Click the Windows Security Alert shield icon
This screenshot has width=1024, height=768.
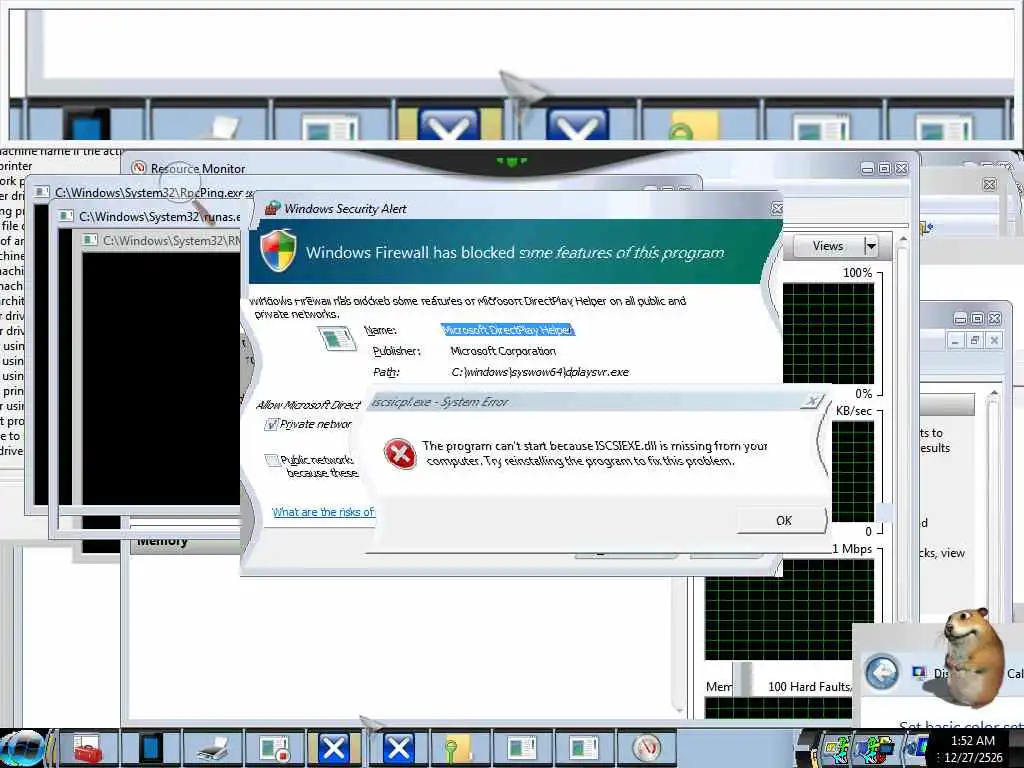[x=278, y=251]
